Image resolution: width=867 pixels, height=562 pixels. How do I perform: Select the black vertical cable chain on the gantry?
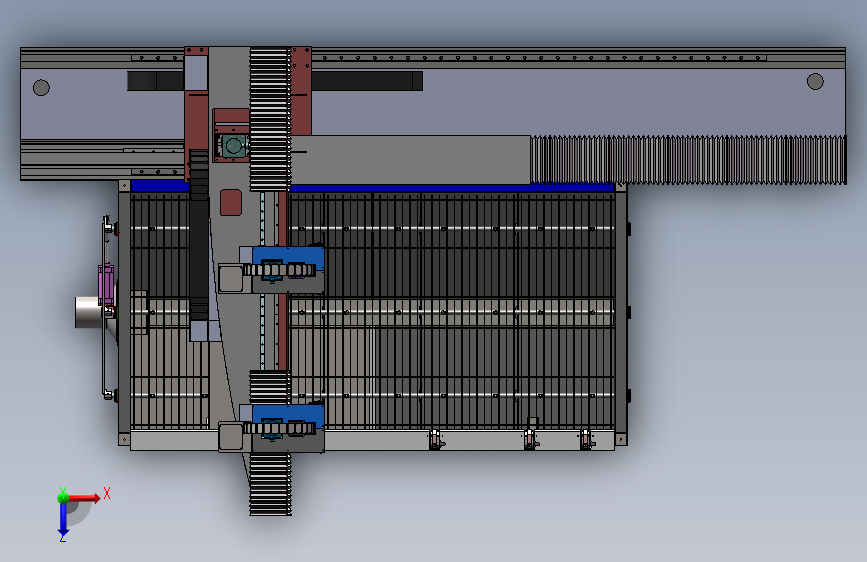[199, 235]
